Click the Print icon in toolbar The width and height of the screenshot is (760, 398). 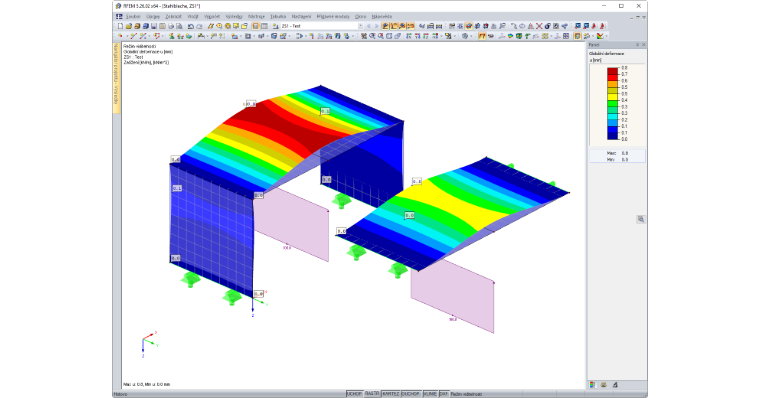coord(171,26)
